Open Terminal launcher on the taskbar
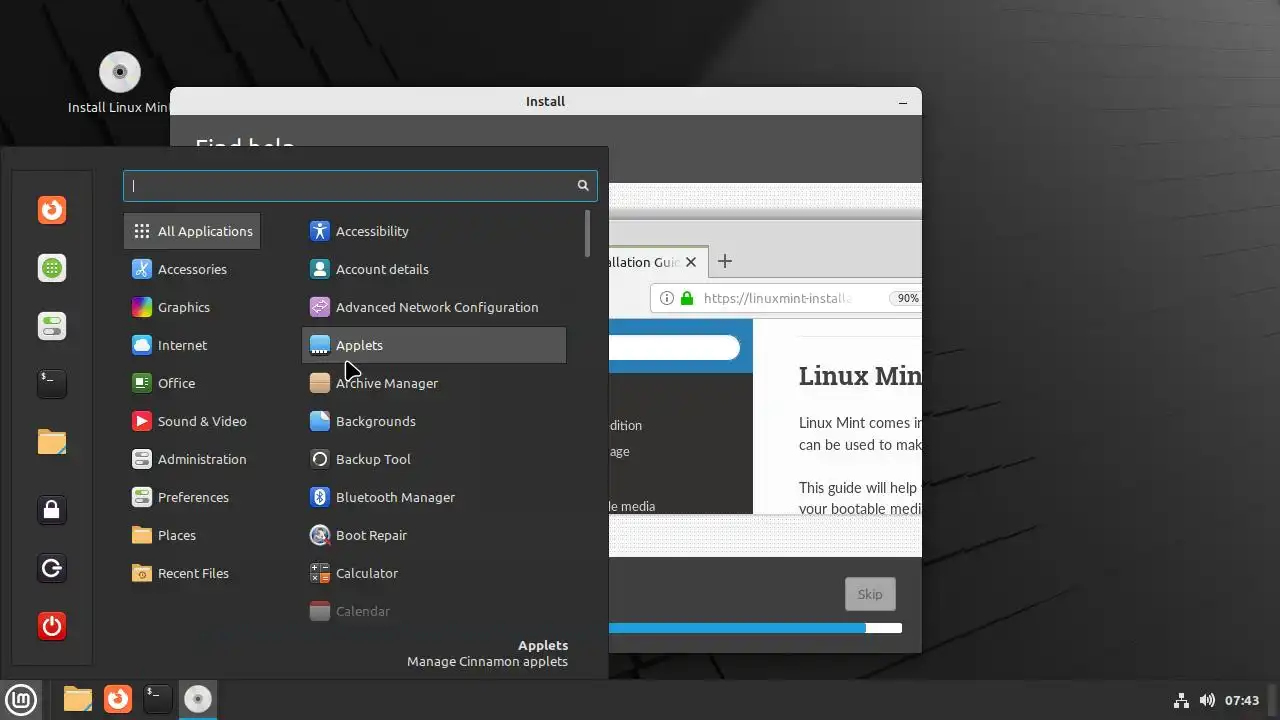The height and width of the screenshot is (720, 1280). point(157,699)
